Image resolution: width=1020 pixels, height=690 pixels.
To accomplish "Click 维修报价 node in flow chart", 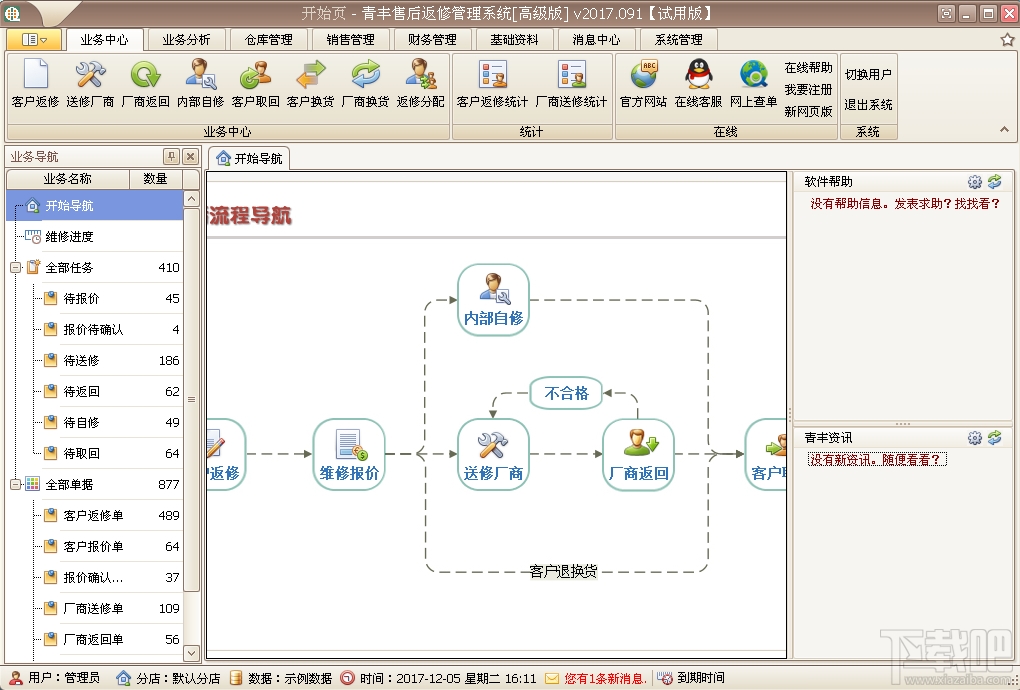I will pos(349,455).
